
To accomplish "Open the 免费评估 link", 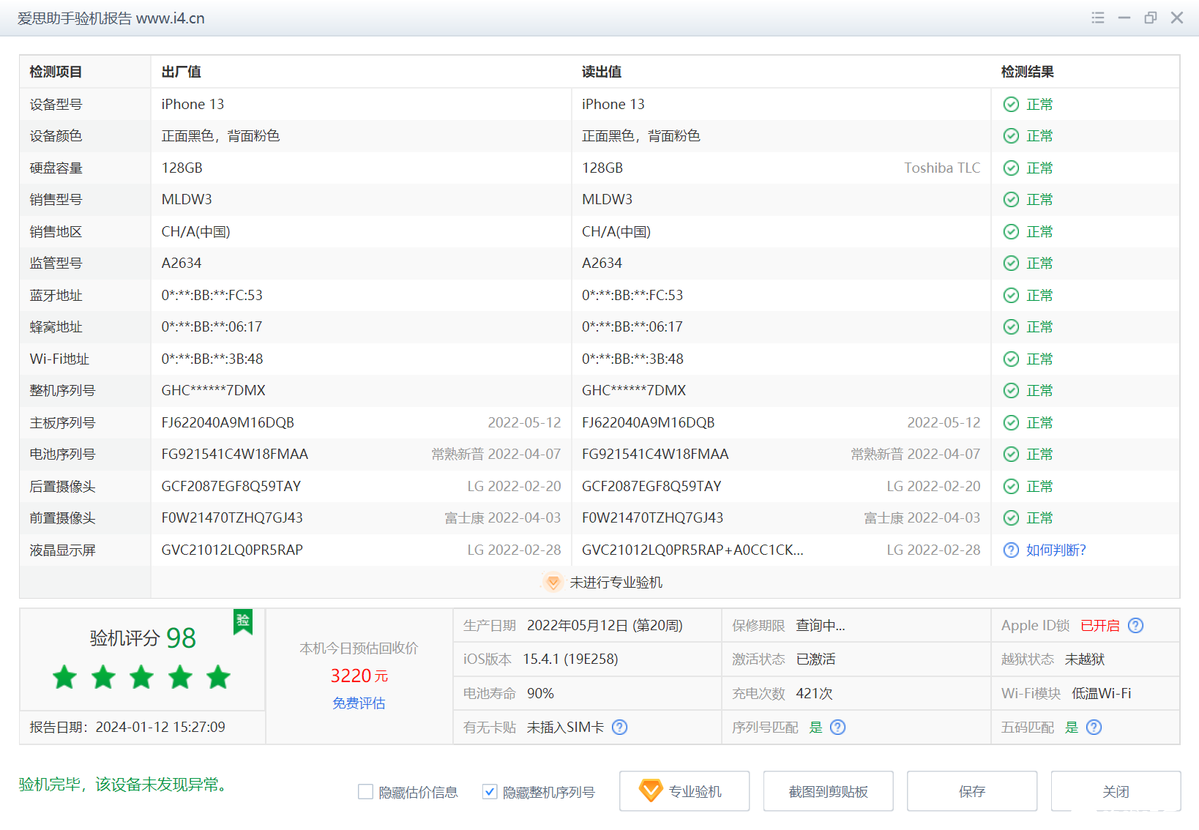I will 359,703.
